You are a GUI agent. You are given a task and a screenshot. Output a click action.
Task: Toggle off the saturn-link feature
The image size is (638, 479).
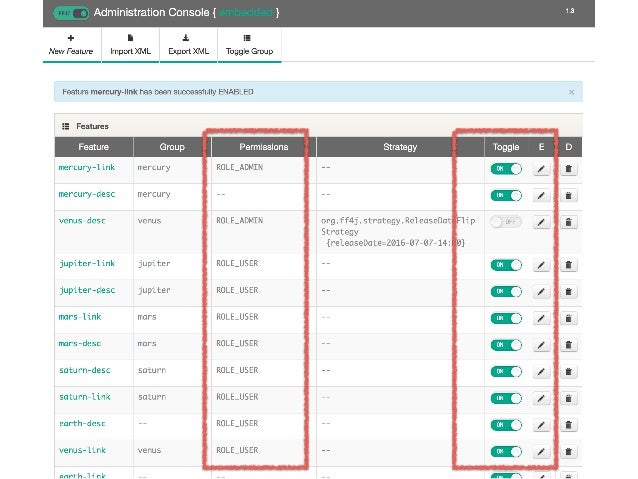(506, 398)
